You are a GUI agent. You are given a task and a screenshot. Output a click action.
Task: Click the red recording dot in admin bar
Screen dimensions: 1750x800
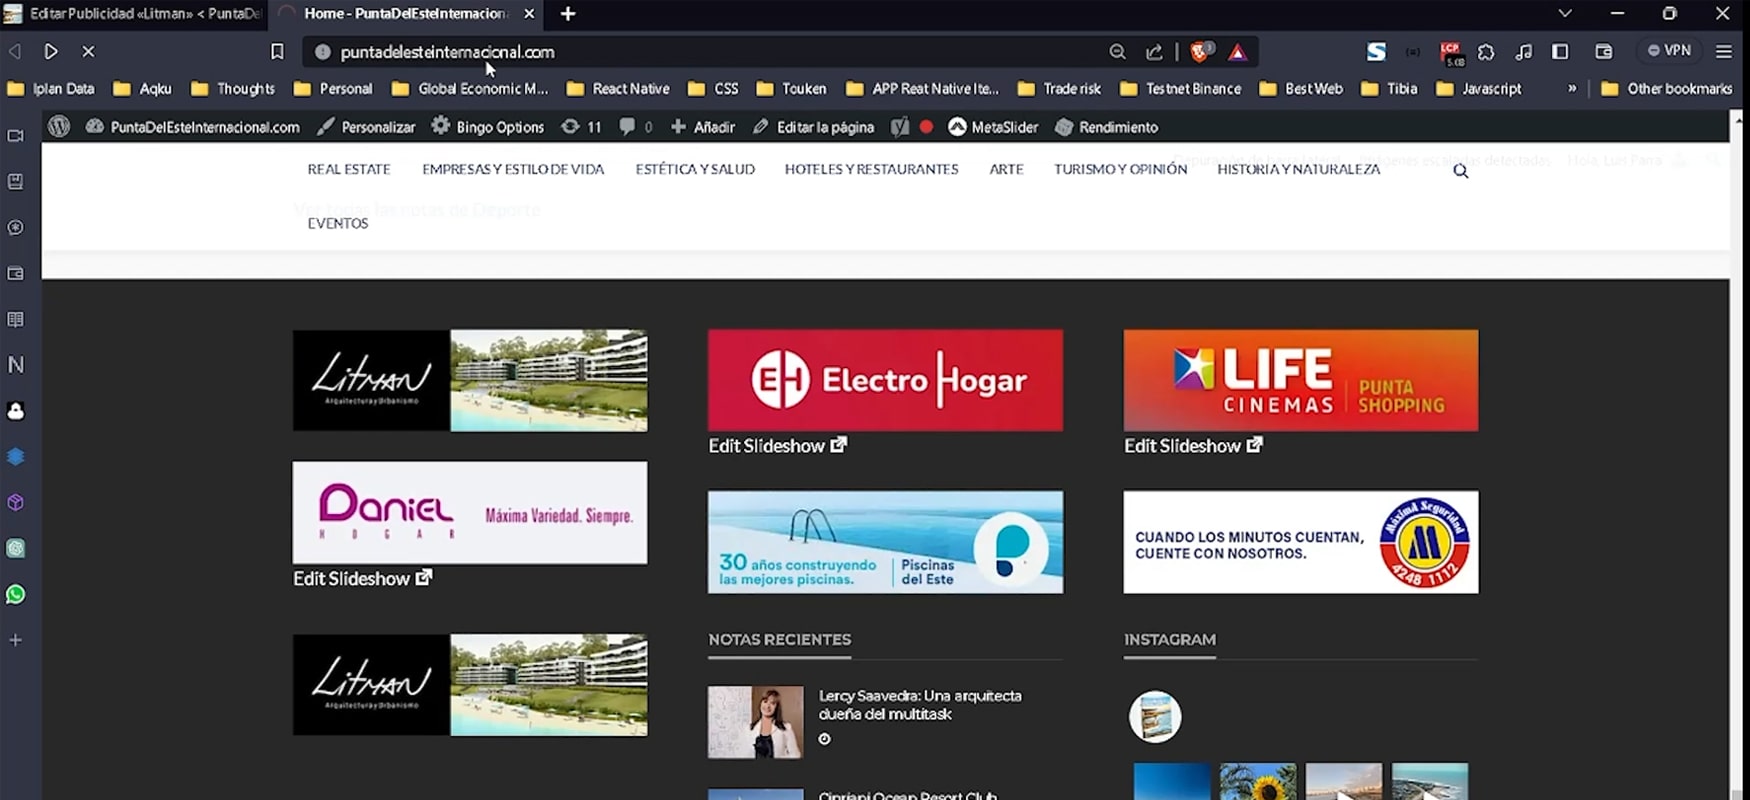click(926, 127)
